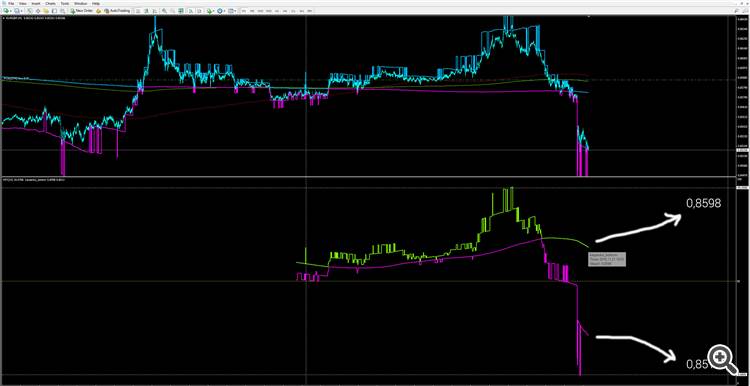The image size is (750, 386).
Task: Open the Charts menu
Action: (50, 3)
